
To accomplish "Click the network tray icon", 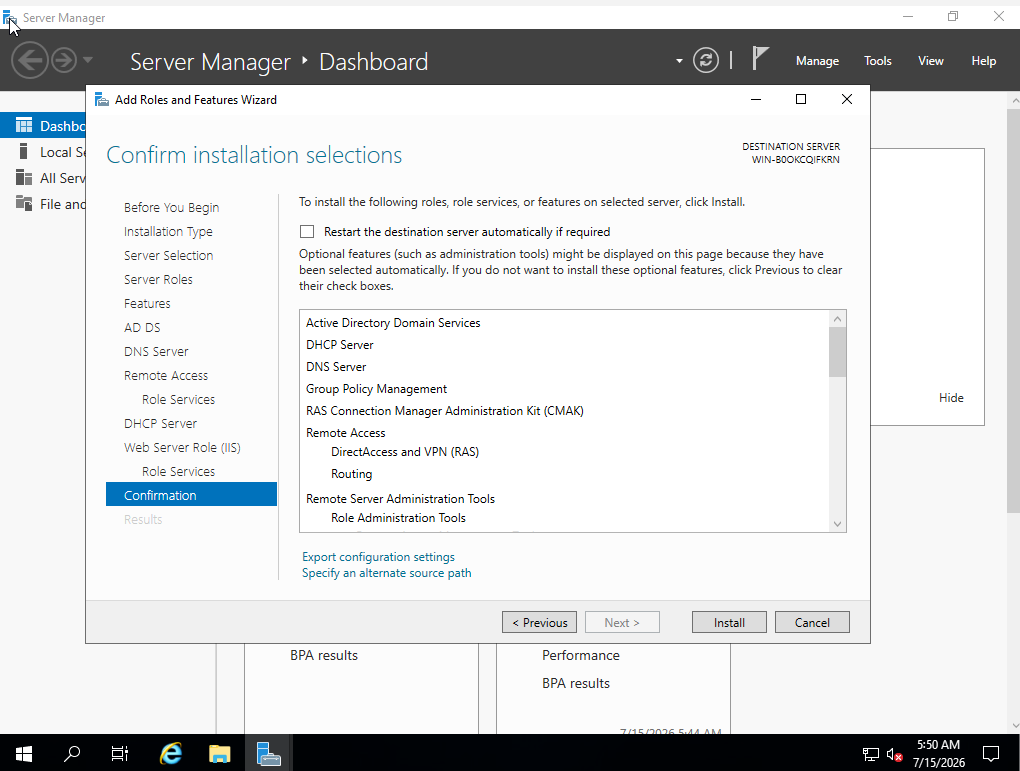I will [x=870, y=754].
